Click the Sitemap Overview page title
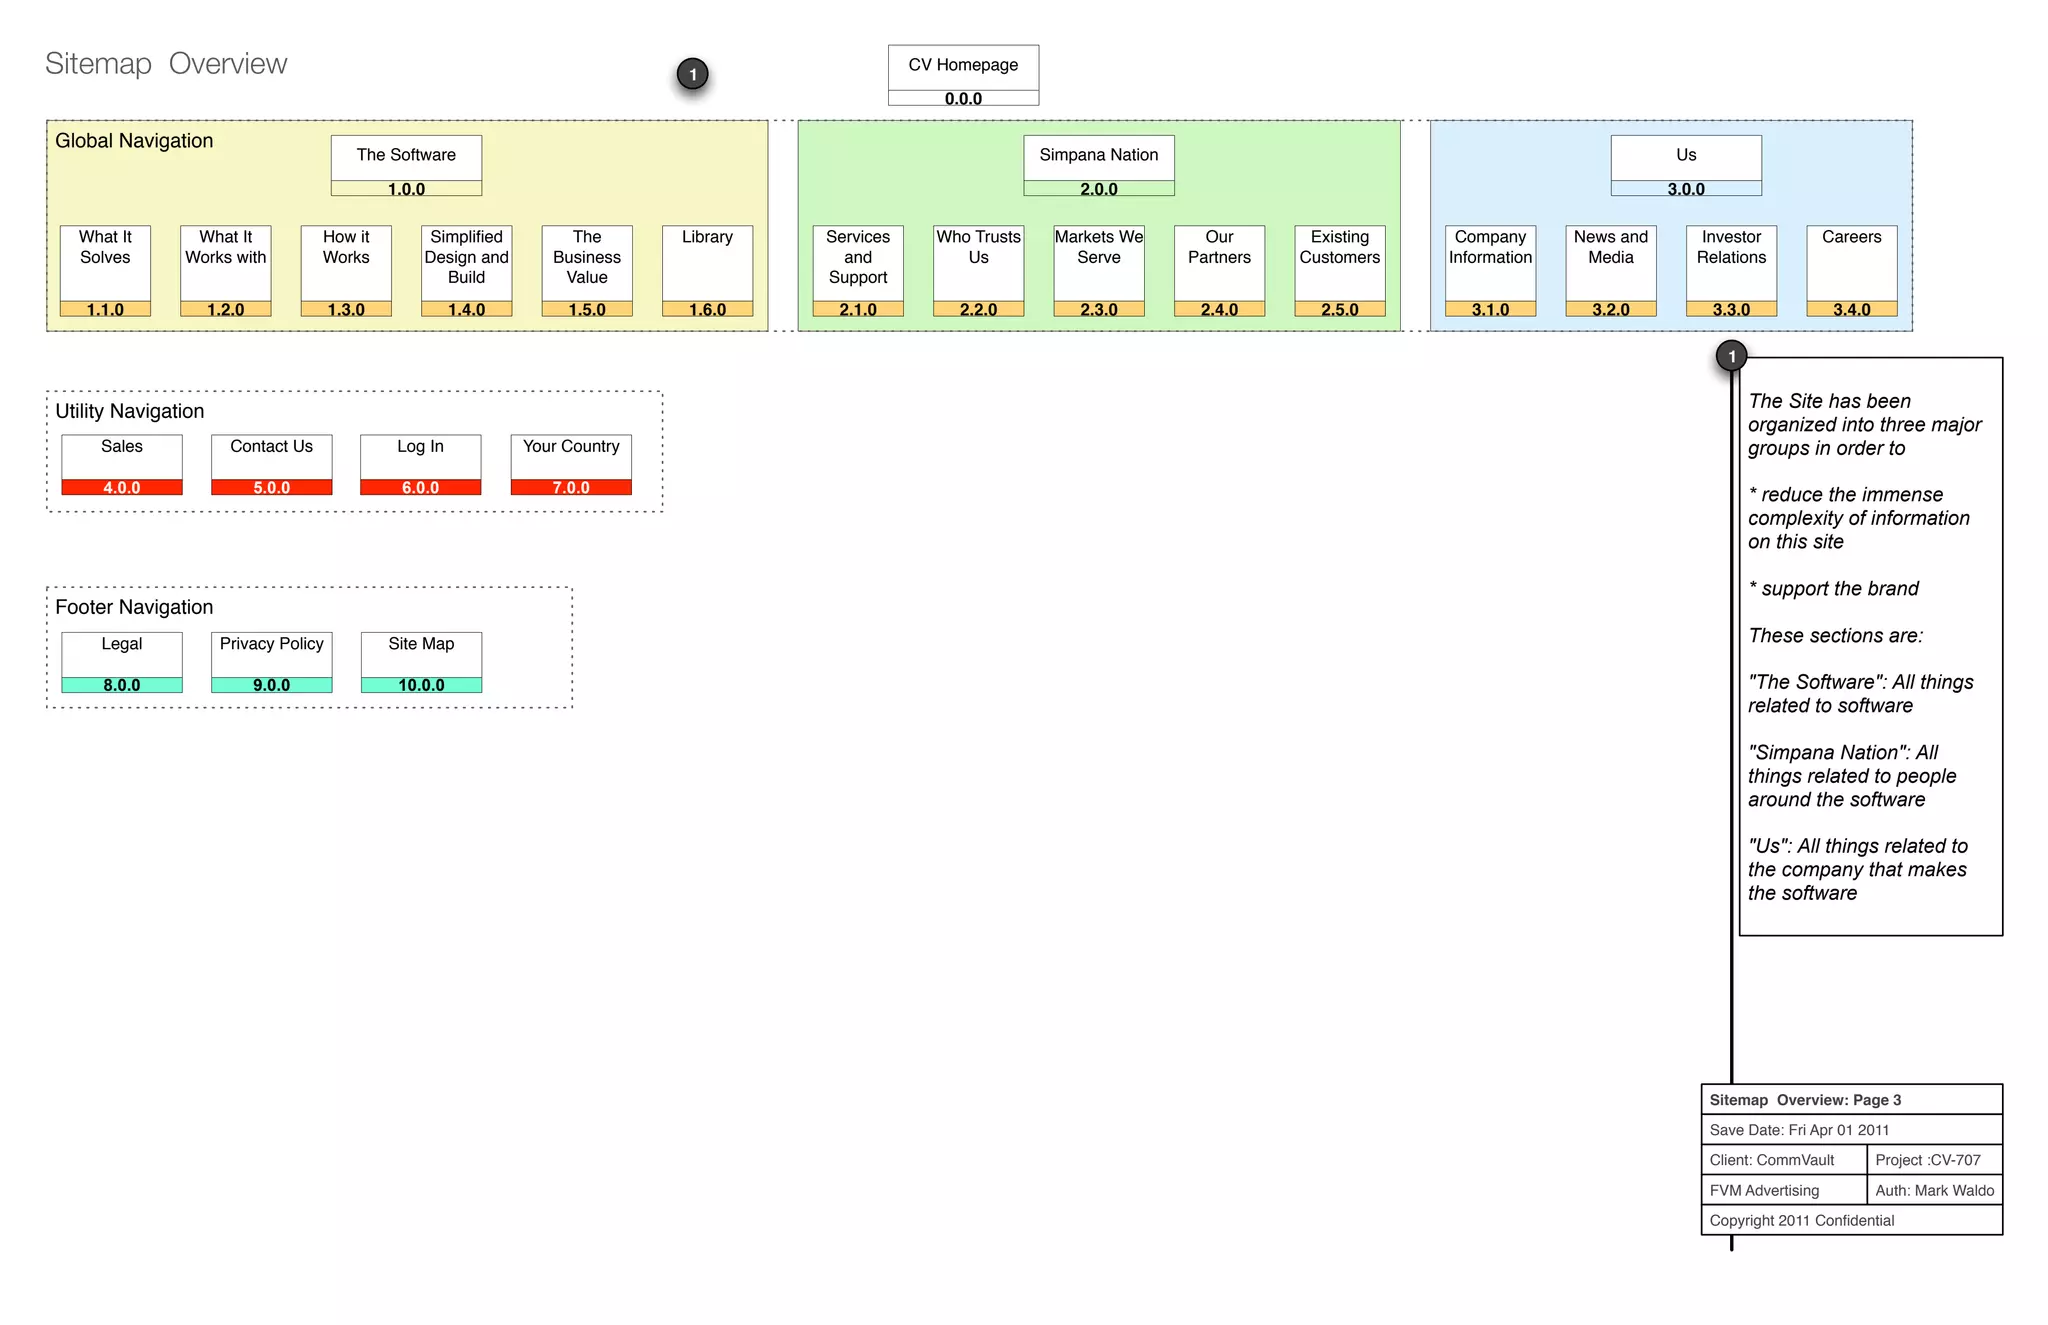Viewport: 2048px width, 1325px height. 166,64
